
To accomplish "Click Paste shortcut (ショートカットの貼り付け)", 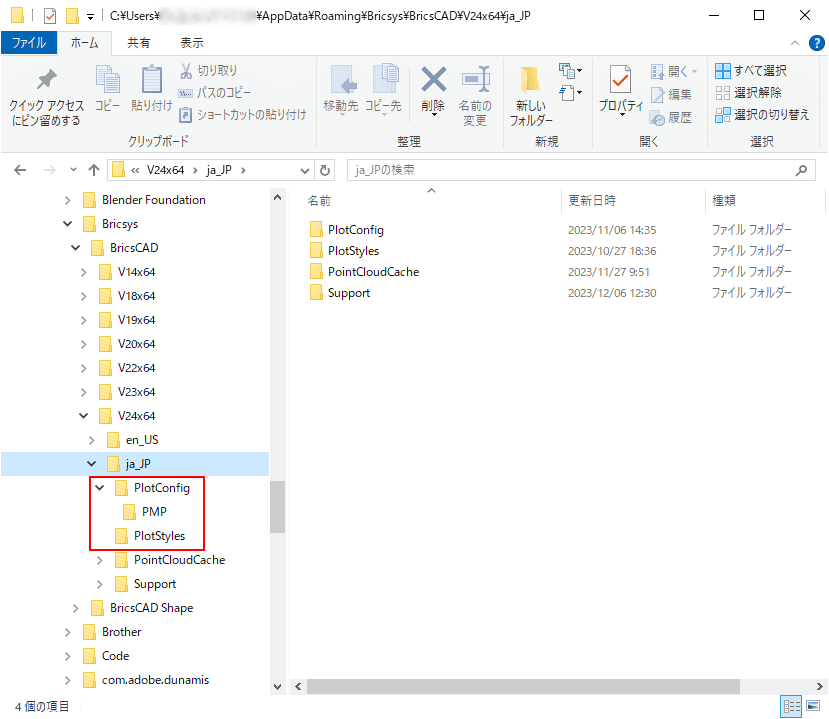I will point(243,115).
